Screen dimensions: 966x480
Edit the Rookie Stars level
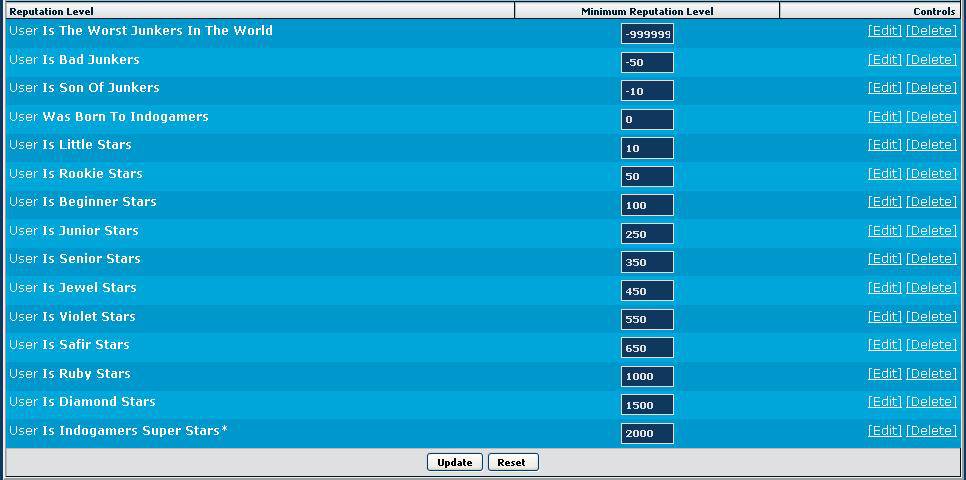[885, 174]
